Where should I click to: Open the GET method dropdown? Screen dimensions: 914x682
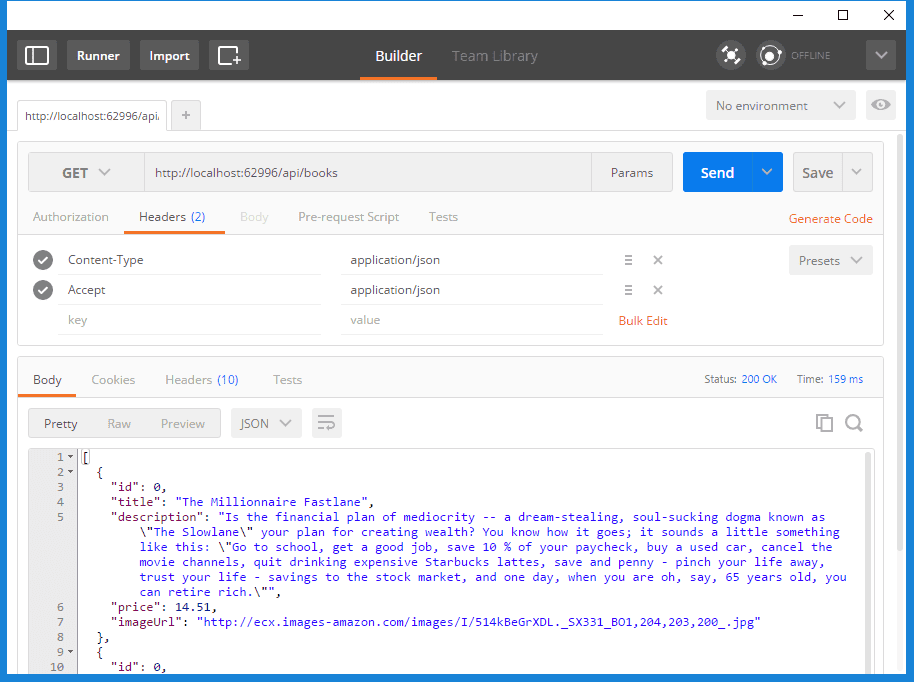point(86,173)
